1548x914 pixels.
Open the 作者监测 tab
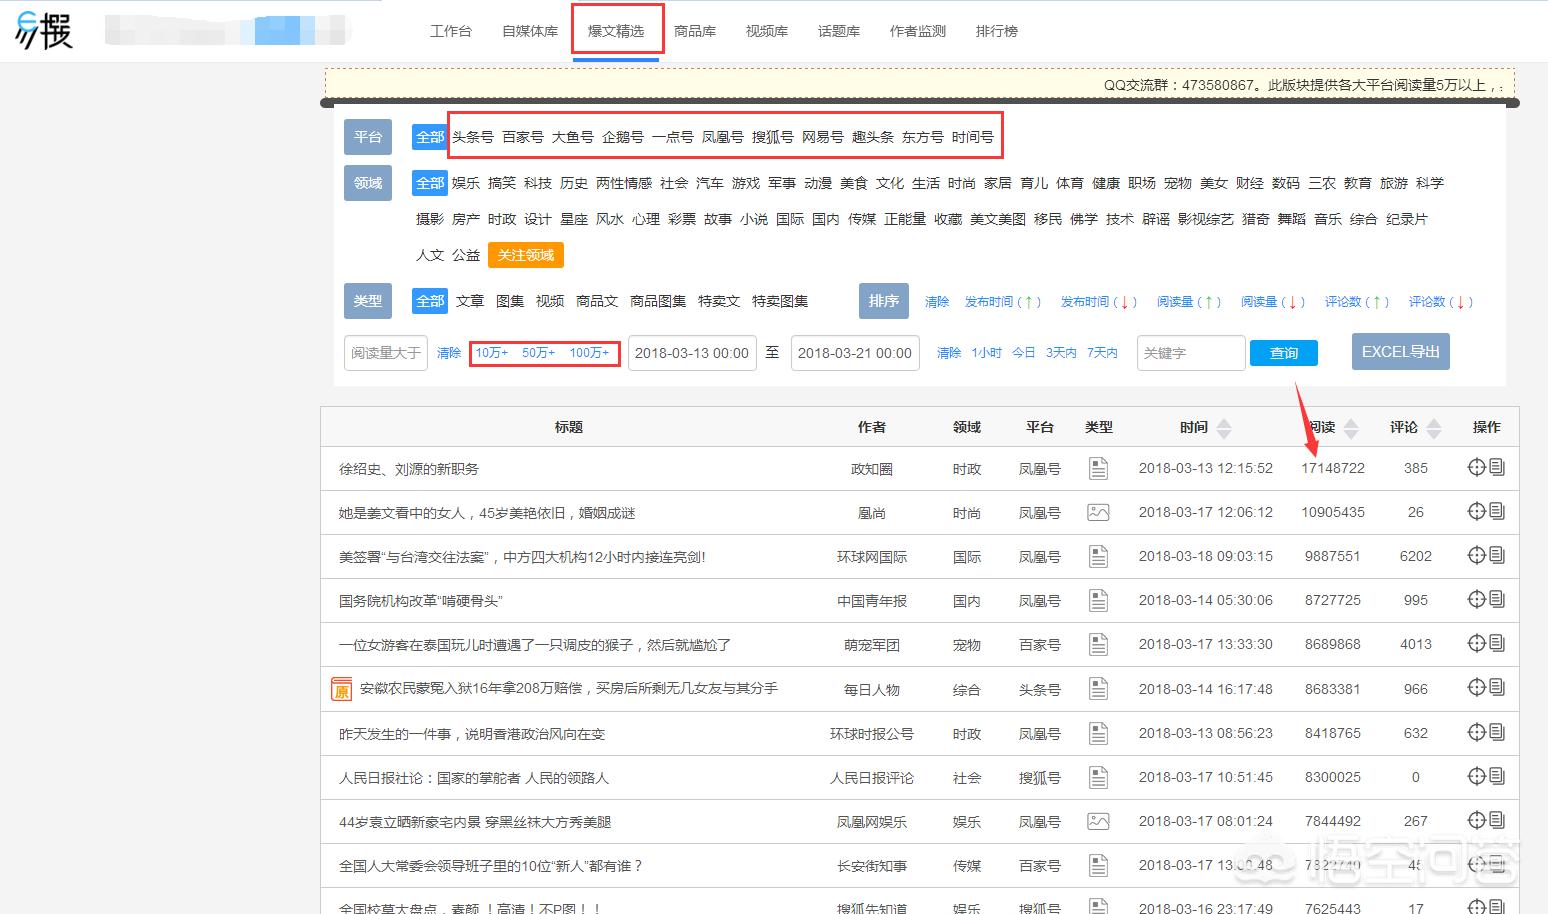[918, 31]
